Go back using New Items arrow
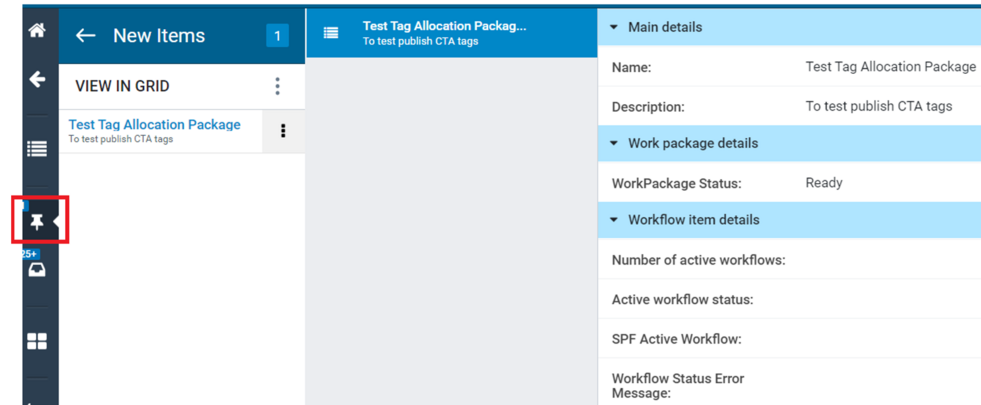This screenshot has width=981, height=405. click(x=86, y=36)
